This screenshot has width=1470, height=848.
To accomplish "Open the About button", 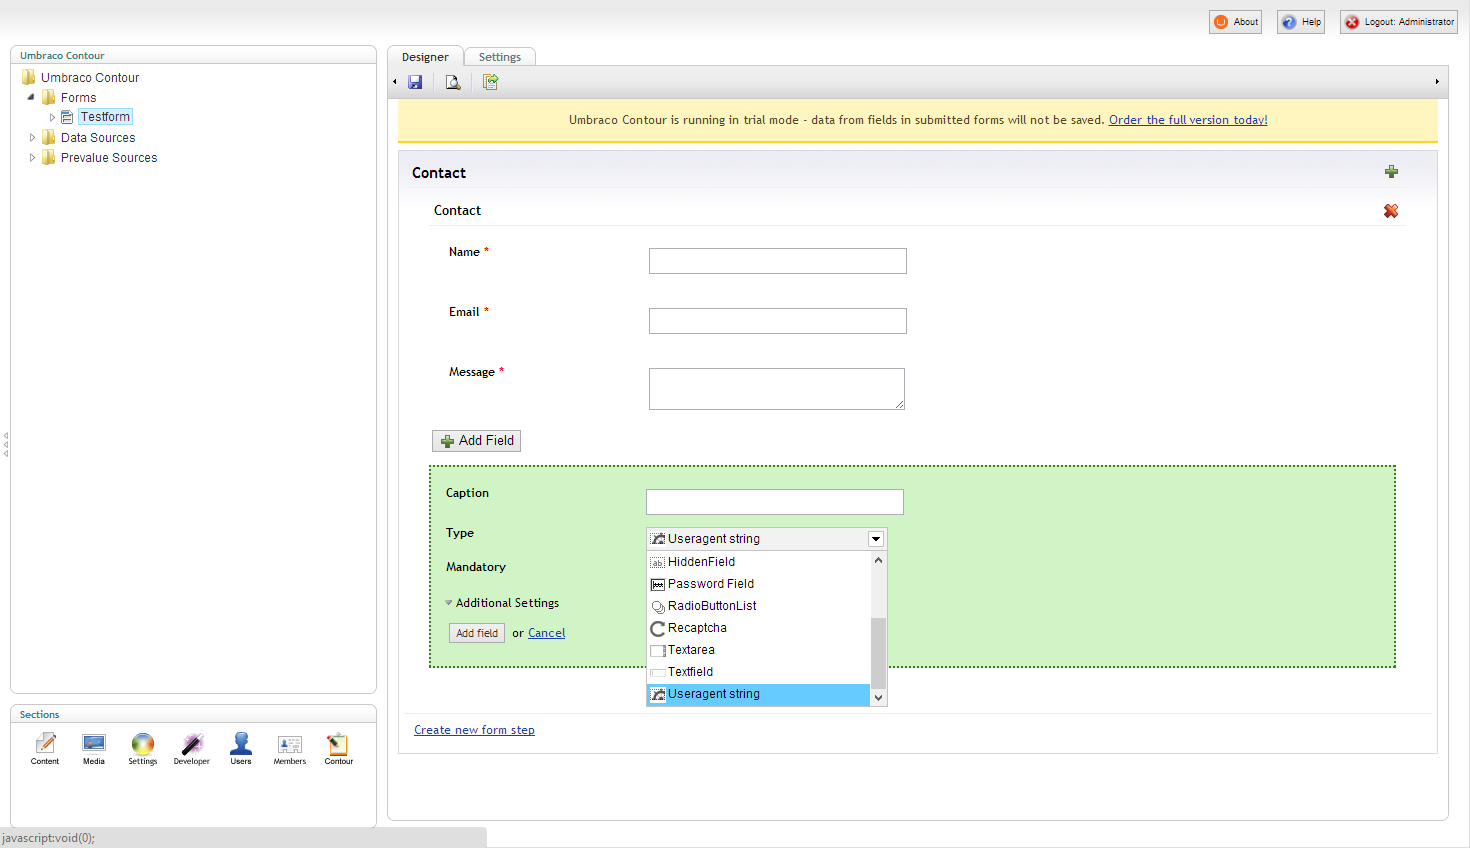I will pos(1235,22).
